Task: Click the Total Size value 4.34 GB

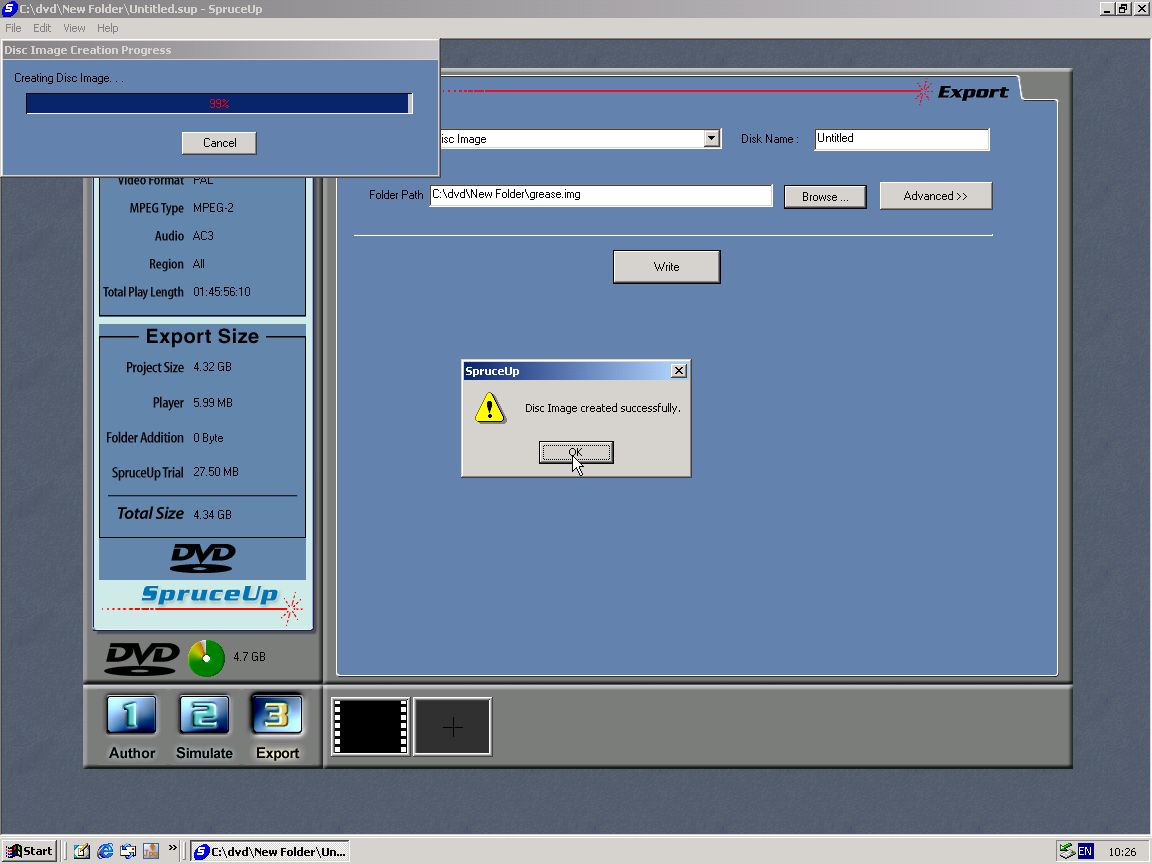Action: pyautogui.click(x=212, y=514)
